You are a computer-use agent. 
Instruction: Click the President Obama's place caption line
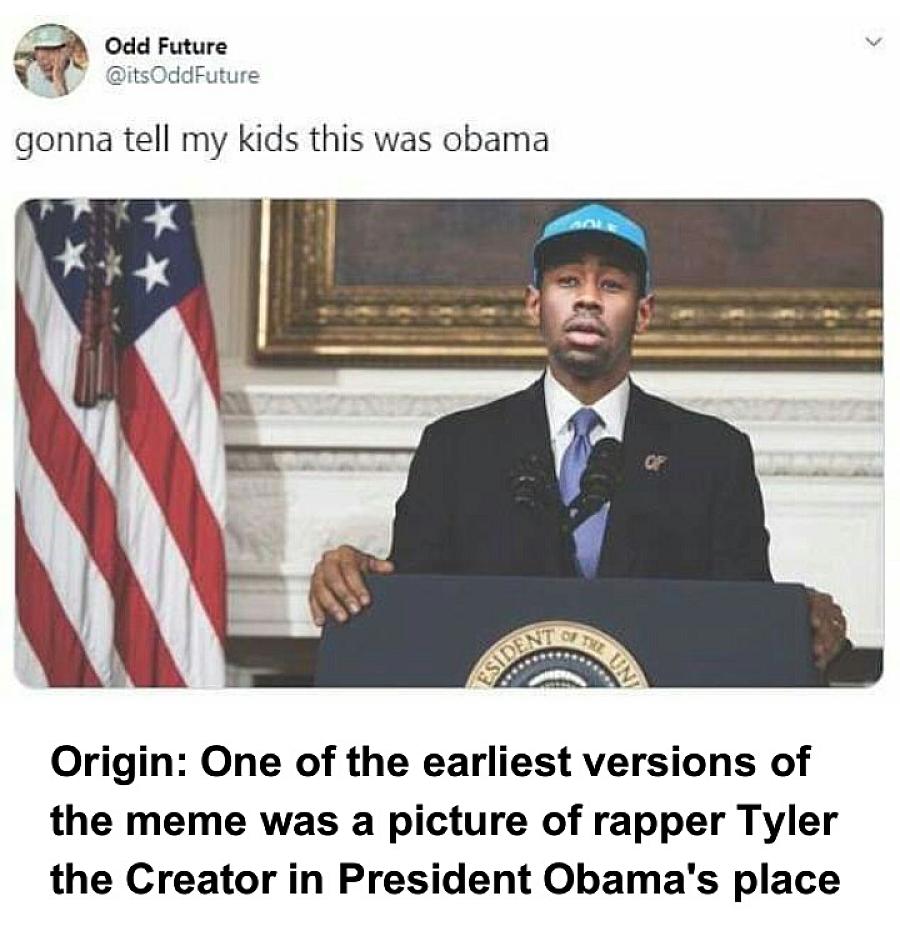(x=445, y=879)
